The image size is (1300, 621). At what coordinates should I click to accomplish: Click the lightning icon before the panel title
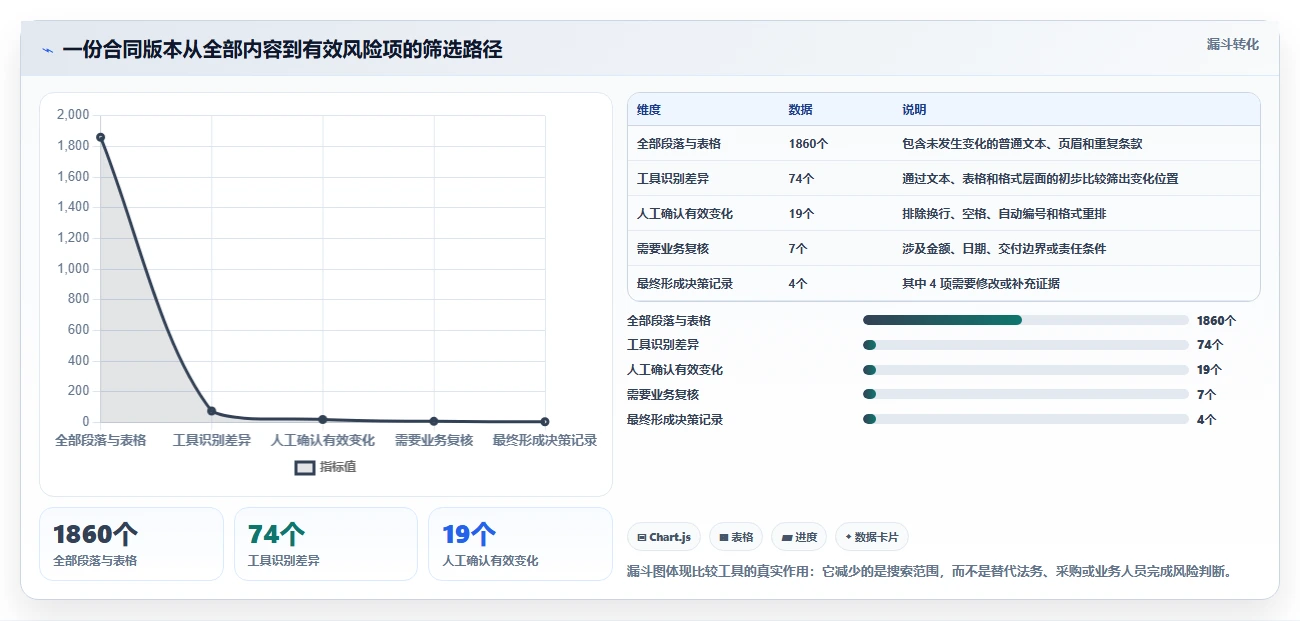pyautogui.click(x=47, y=50)
